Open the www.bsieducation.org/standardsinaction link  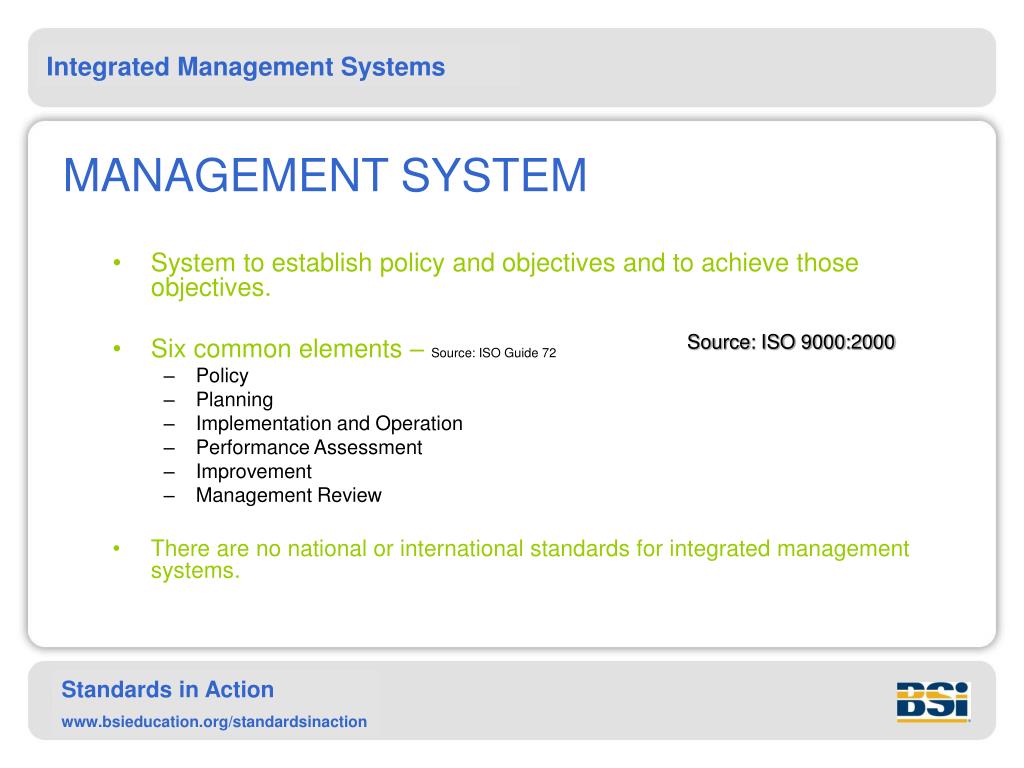coord(214,722)
